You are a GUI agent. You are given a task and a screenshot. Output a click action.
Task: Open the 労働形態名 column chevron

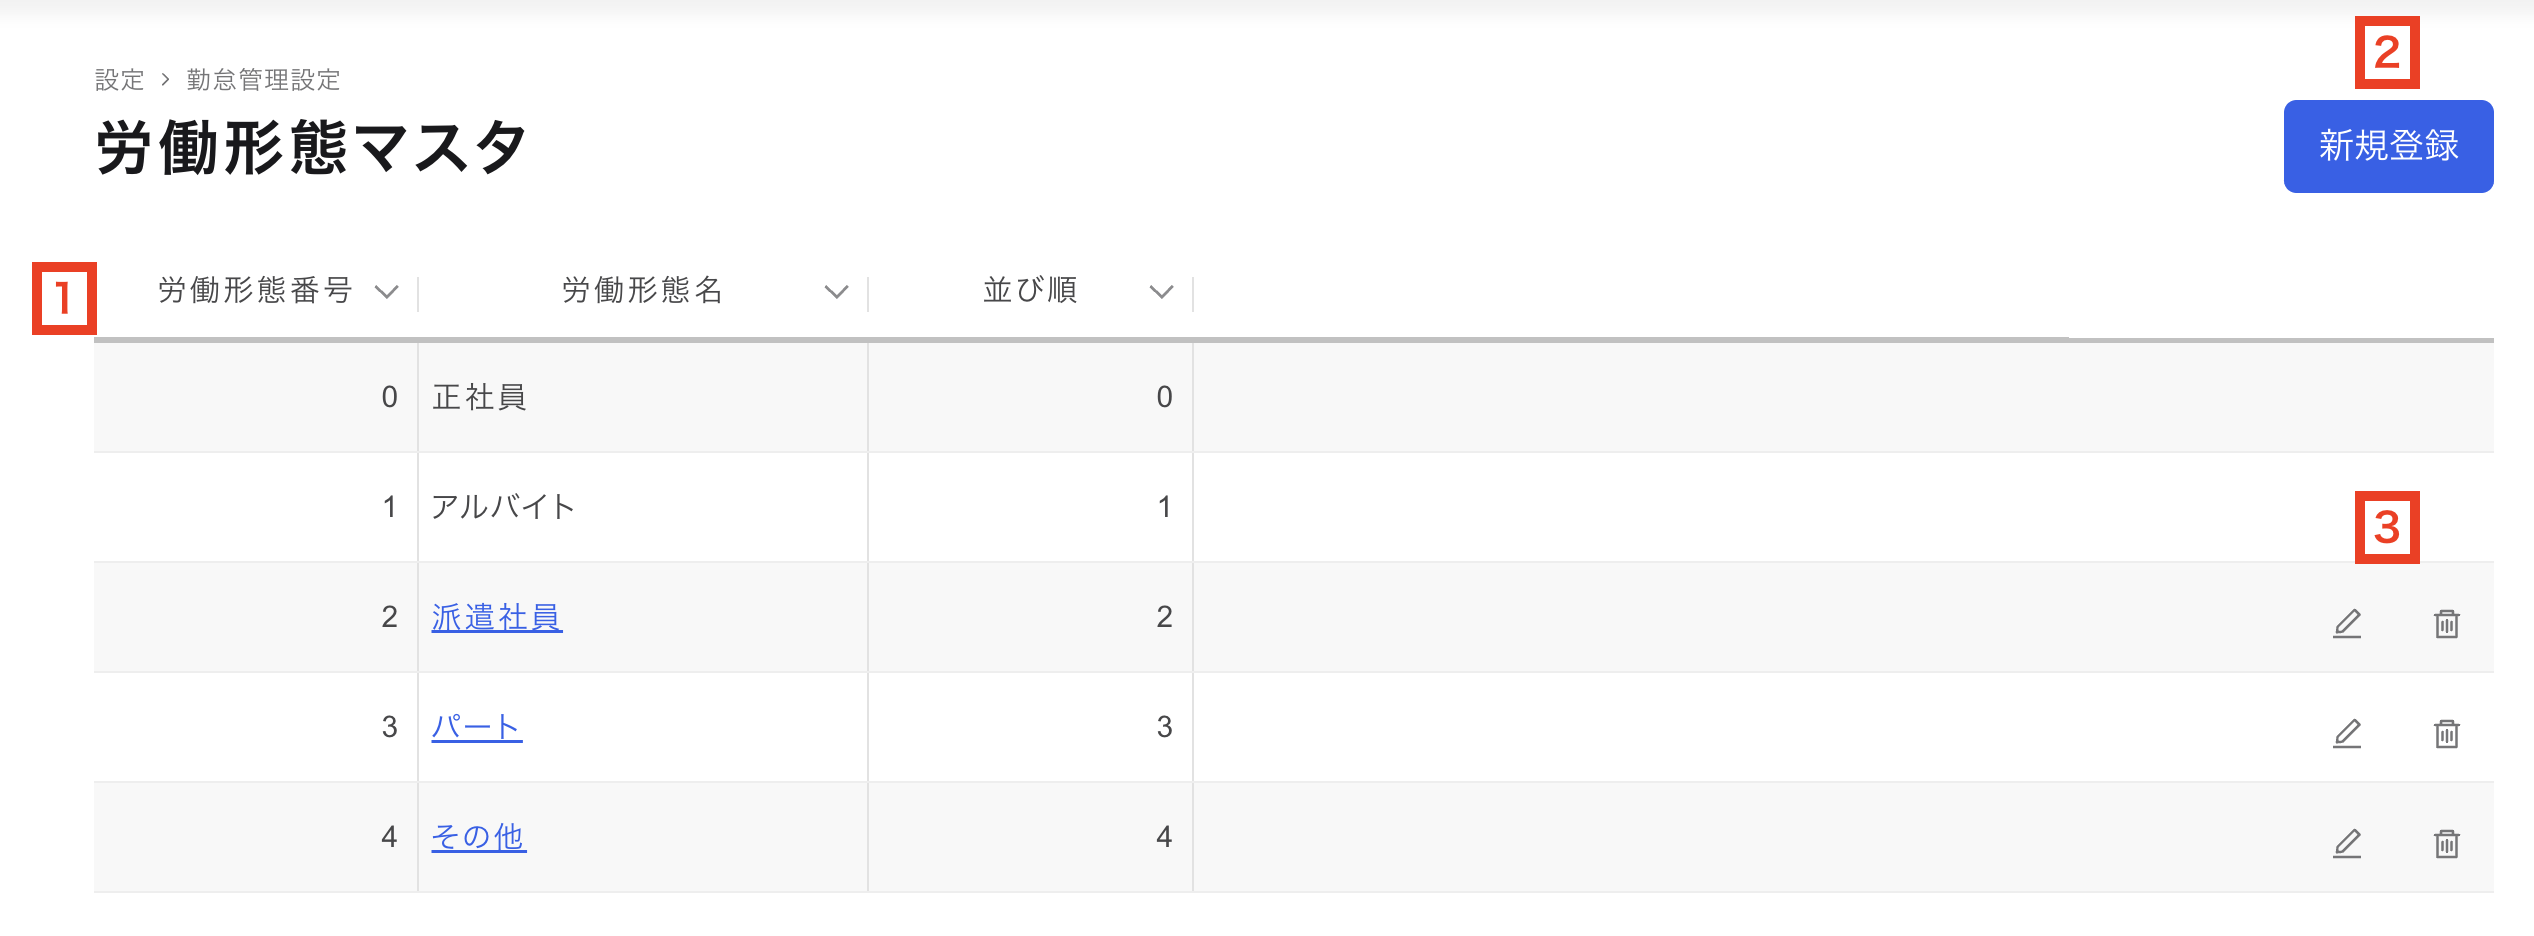(x=836, y=292)
